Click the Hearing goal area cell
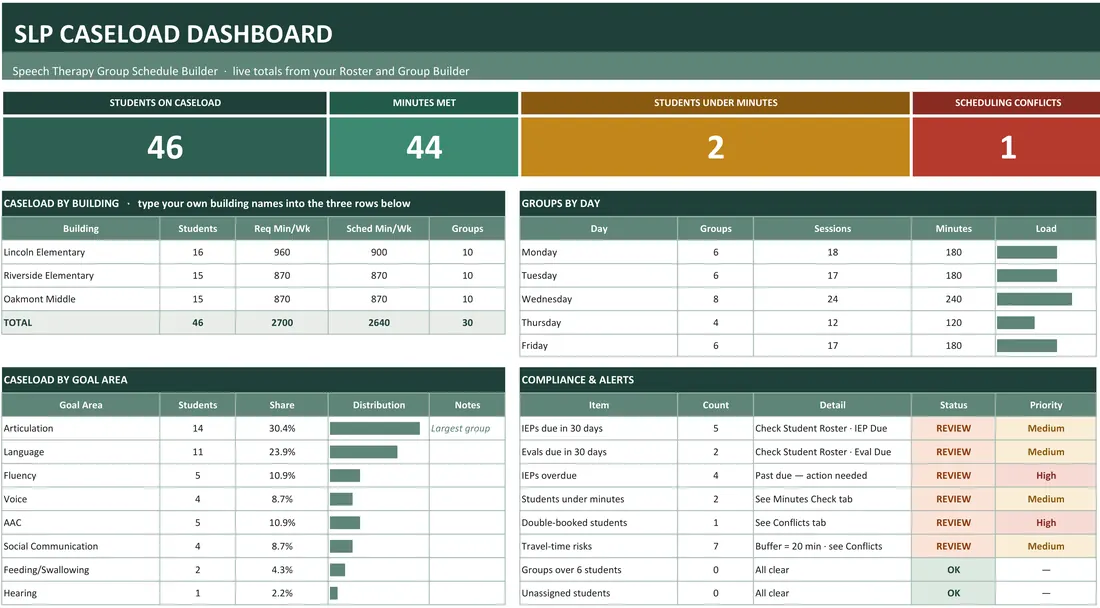 click(80, 593)
